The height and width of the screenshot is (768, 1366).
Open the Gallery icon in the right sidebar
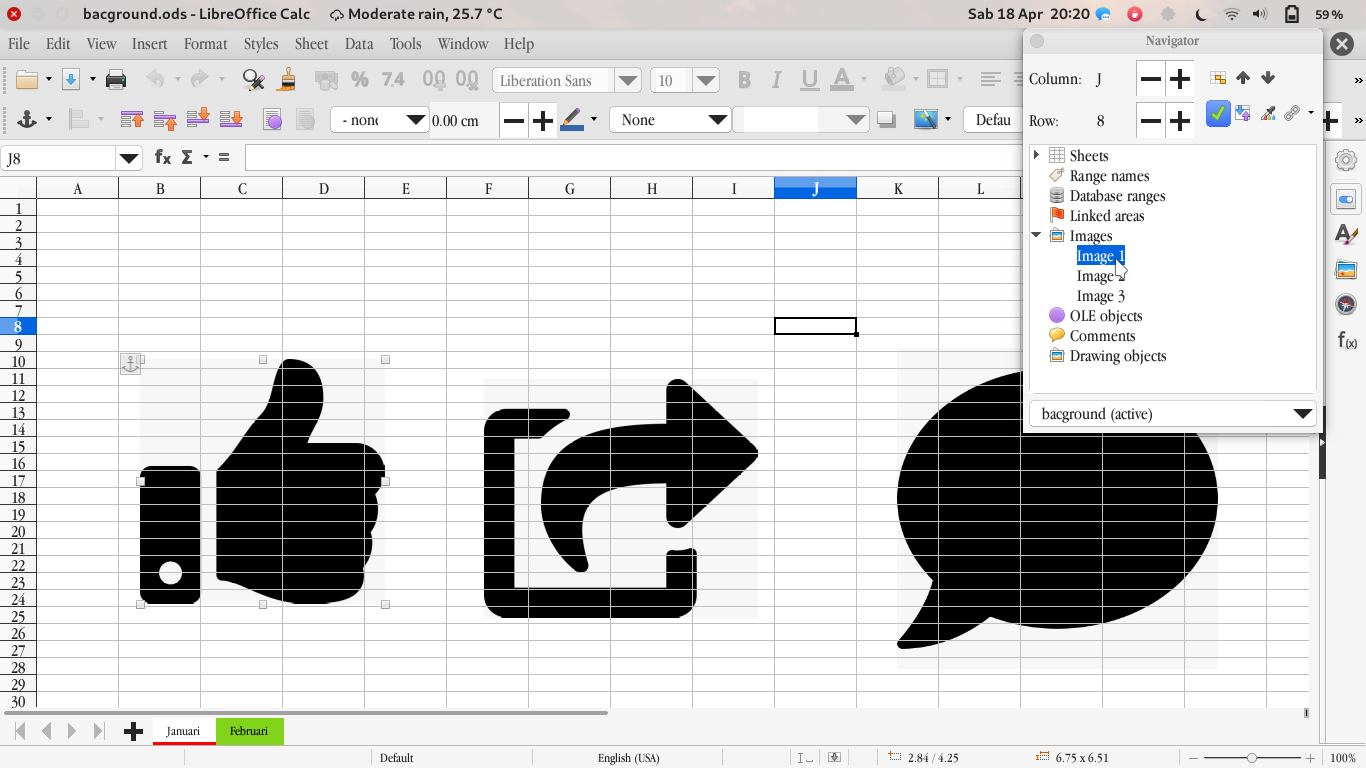click(x=1347, y=269)
